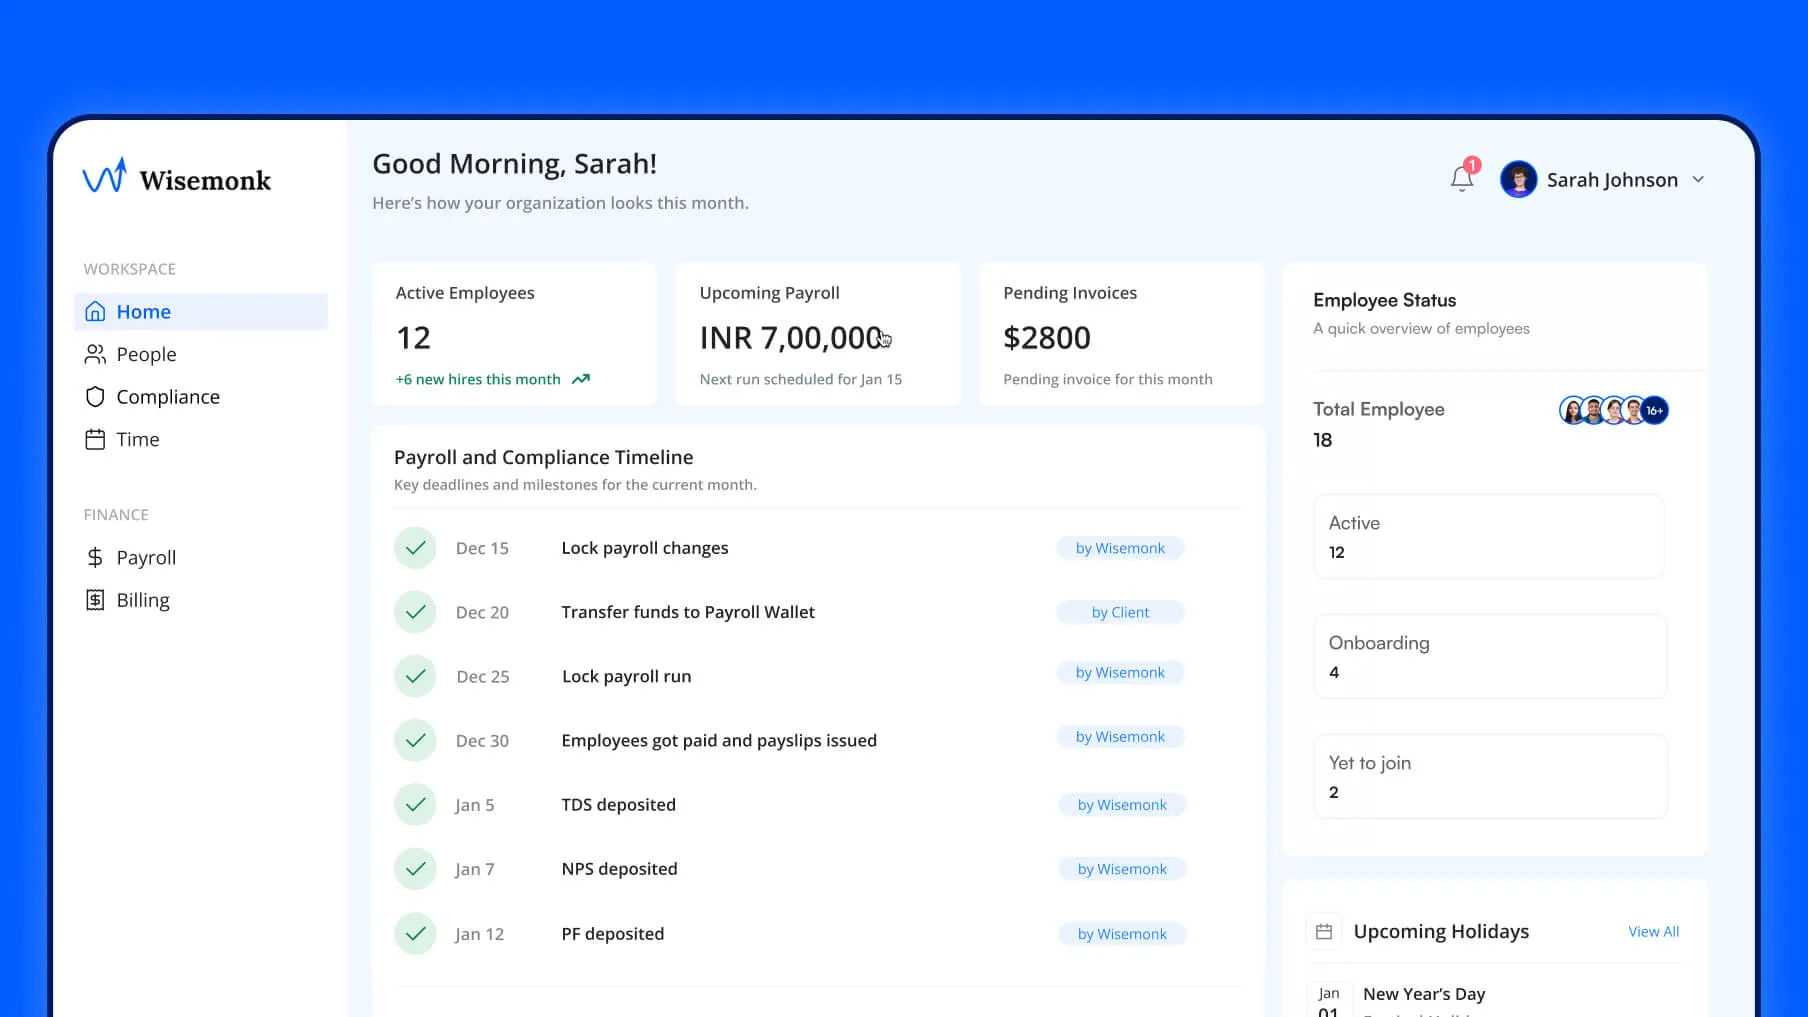Click Employees got paid and payslips issued

[x=719, y=740]
